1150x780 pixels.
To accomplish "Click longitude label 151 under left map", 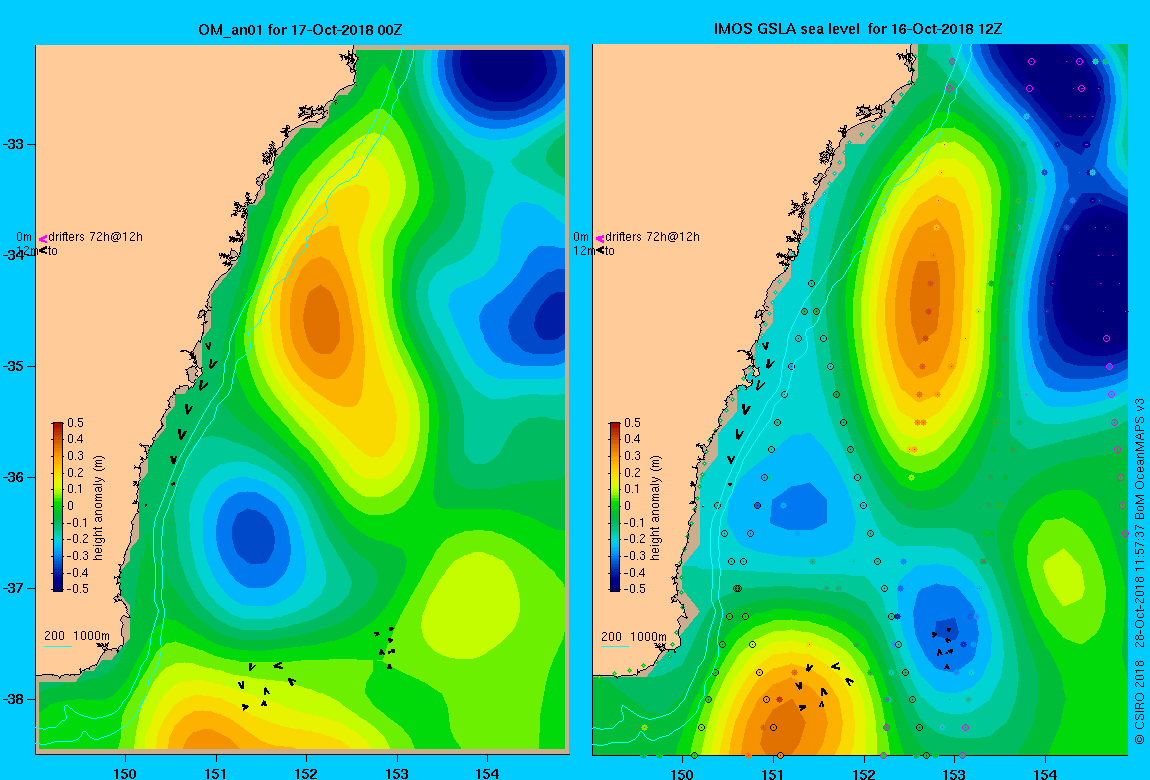I will (216, 773).
